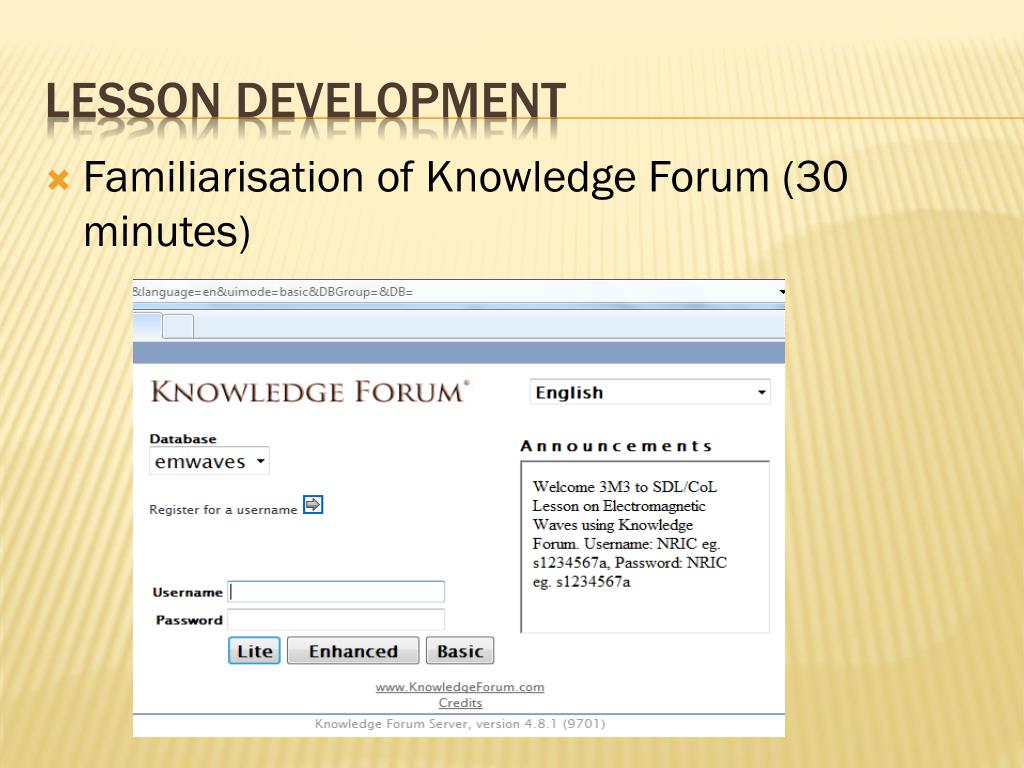This screenshot has width=1024, height=768.
Task: Log in with the Basic button
Action: 460,650
